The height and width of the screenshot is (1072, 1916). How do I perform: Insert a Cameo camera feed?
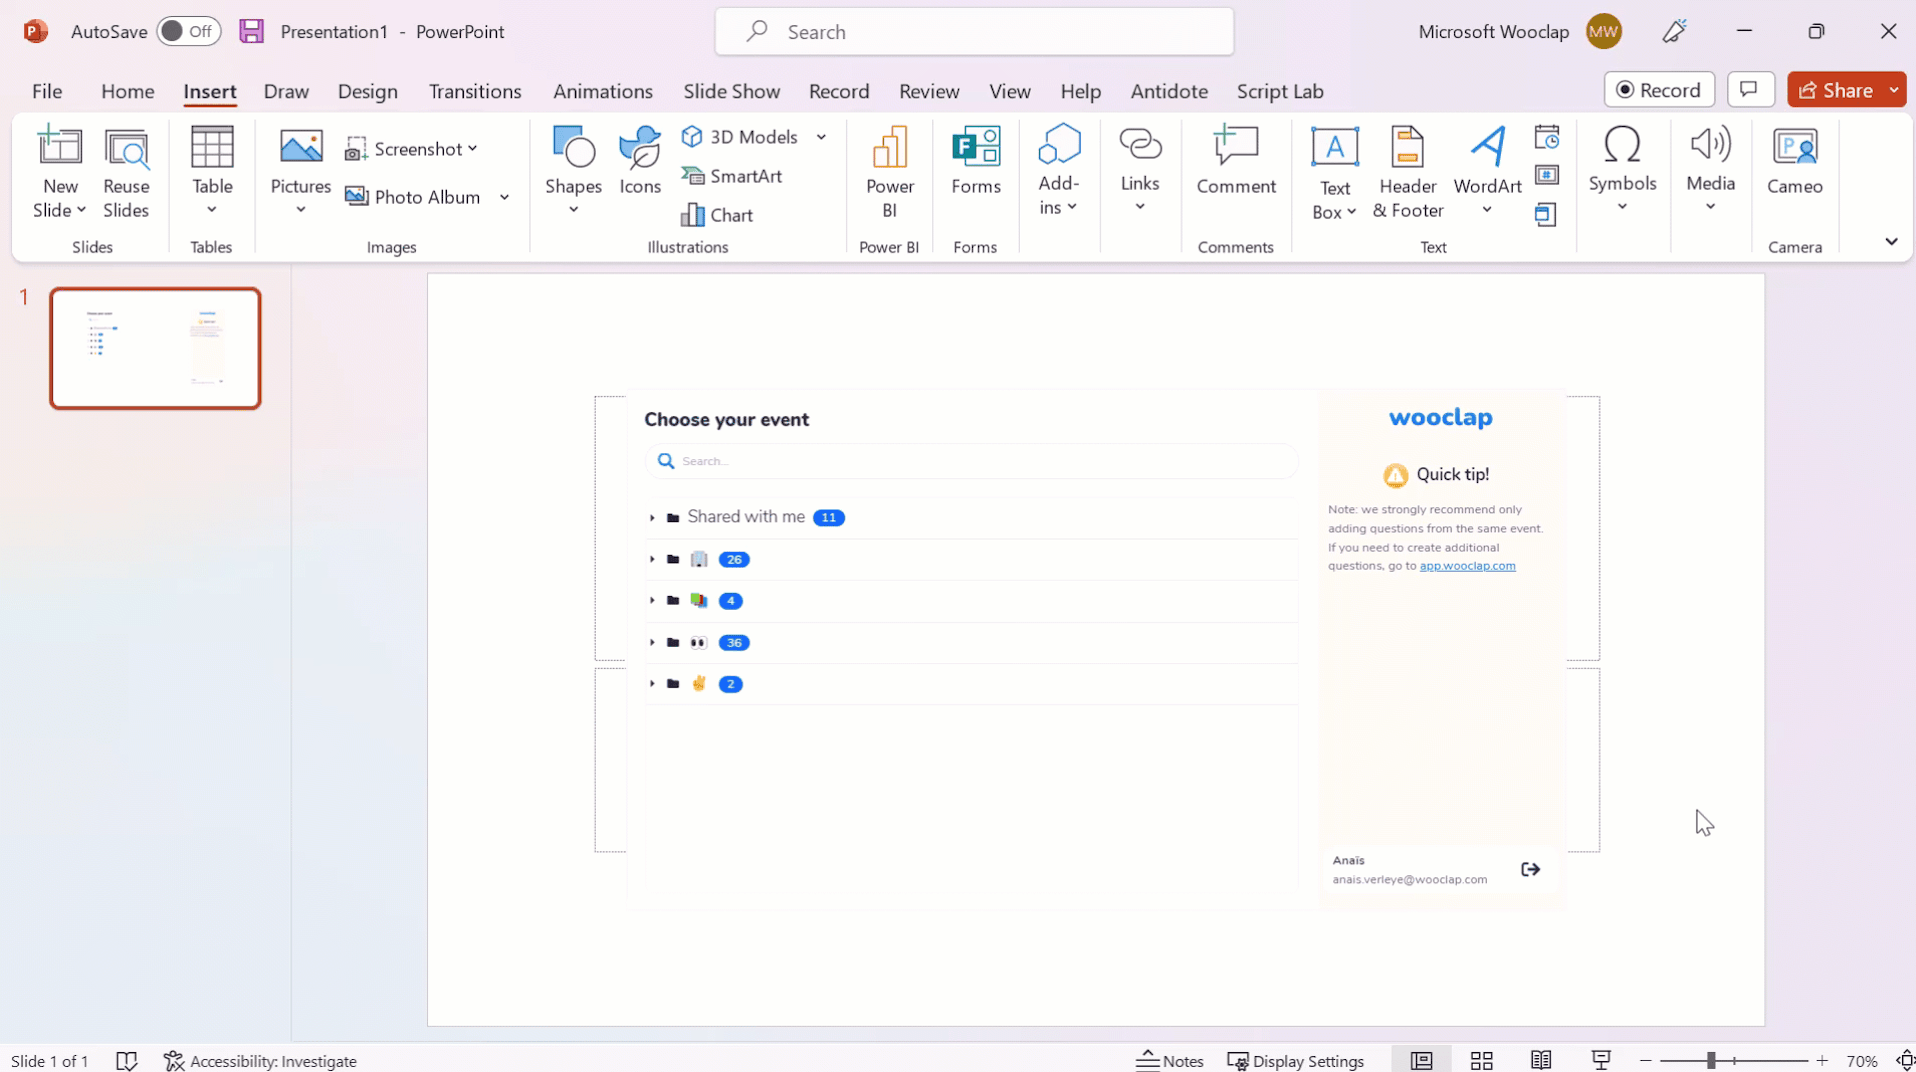coord(1794,160)
